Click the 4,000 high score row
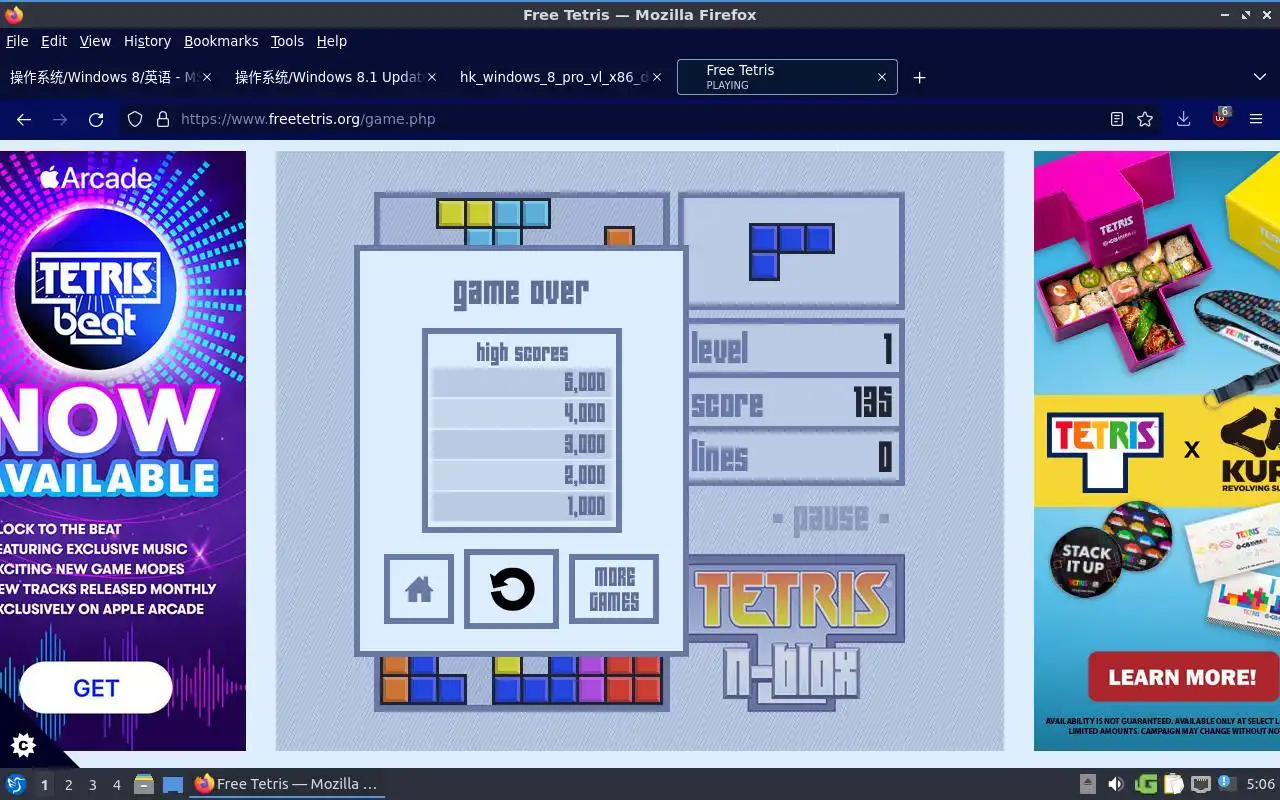 point(521,413)
